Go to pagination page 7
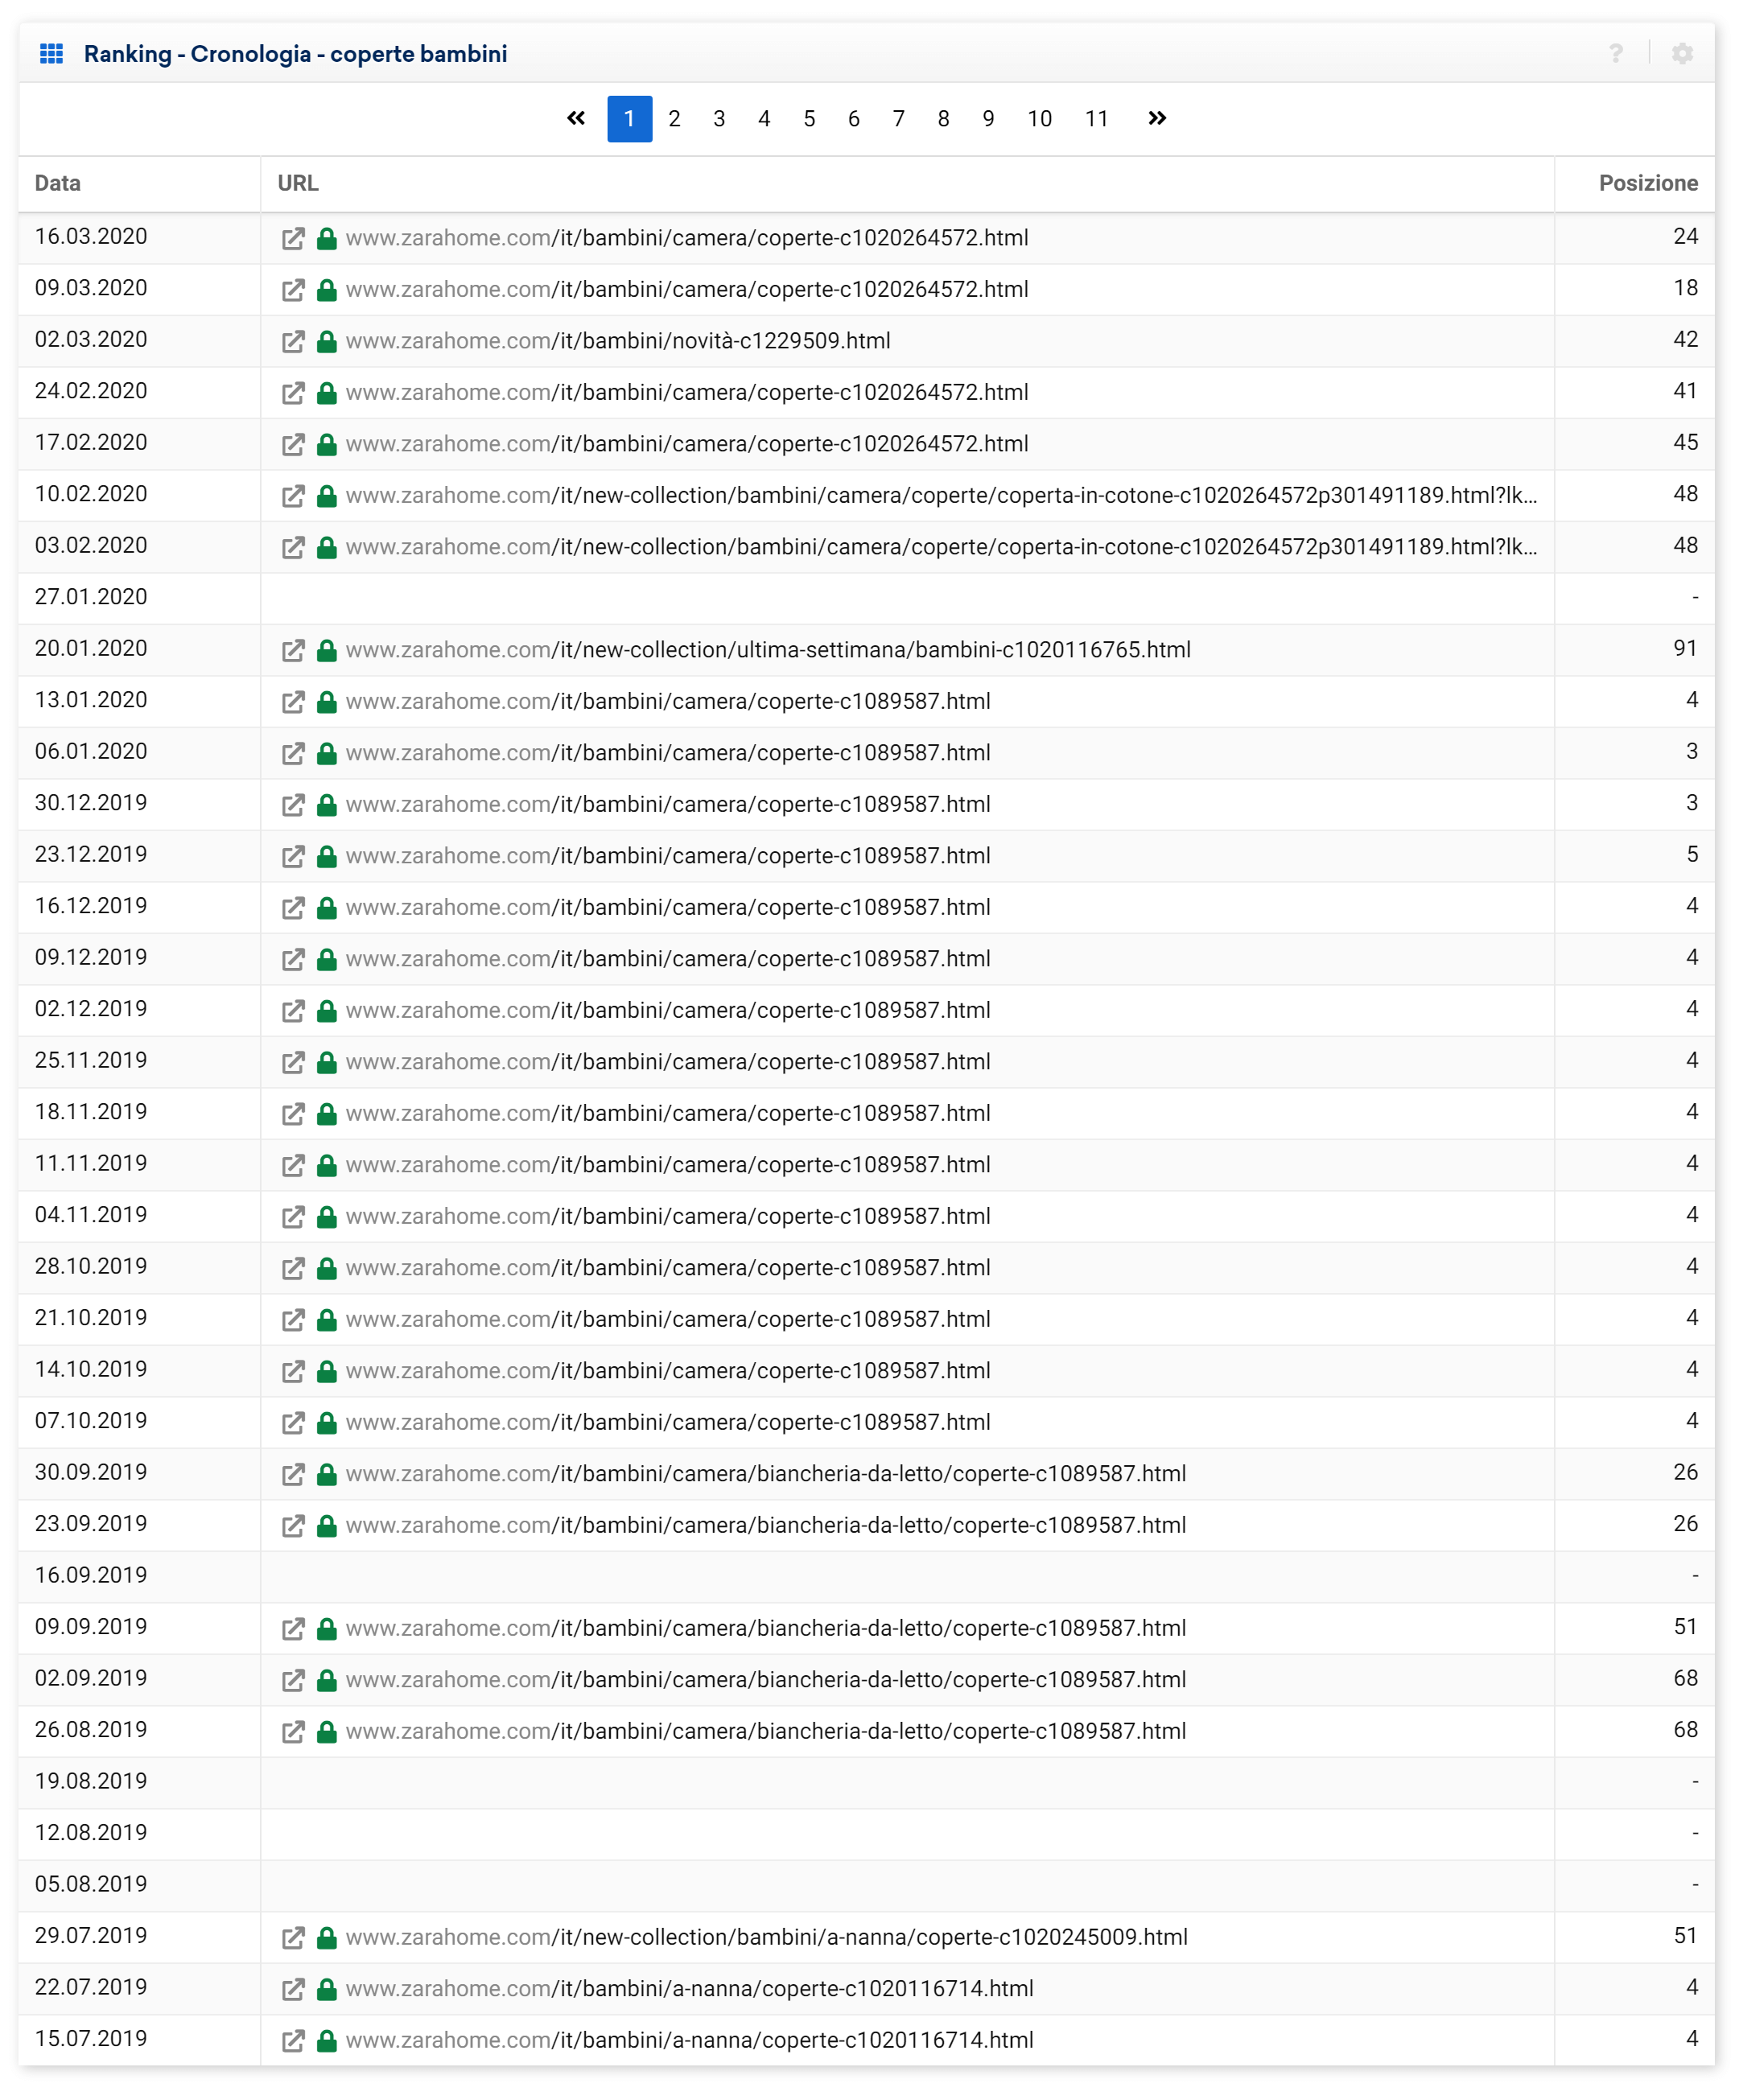The height and width of the screenshot is (2100, 1739). [898, 119]
